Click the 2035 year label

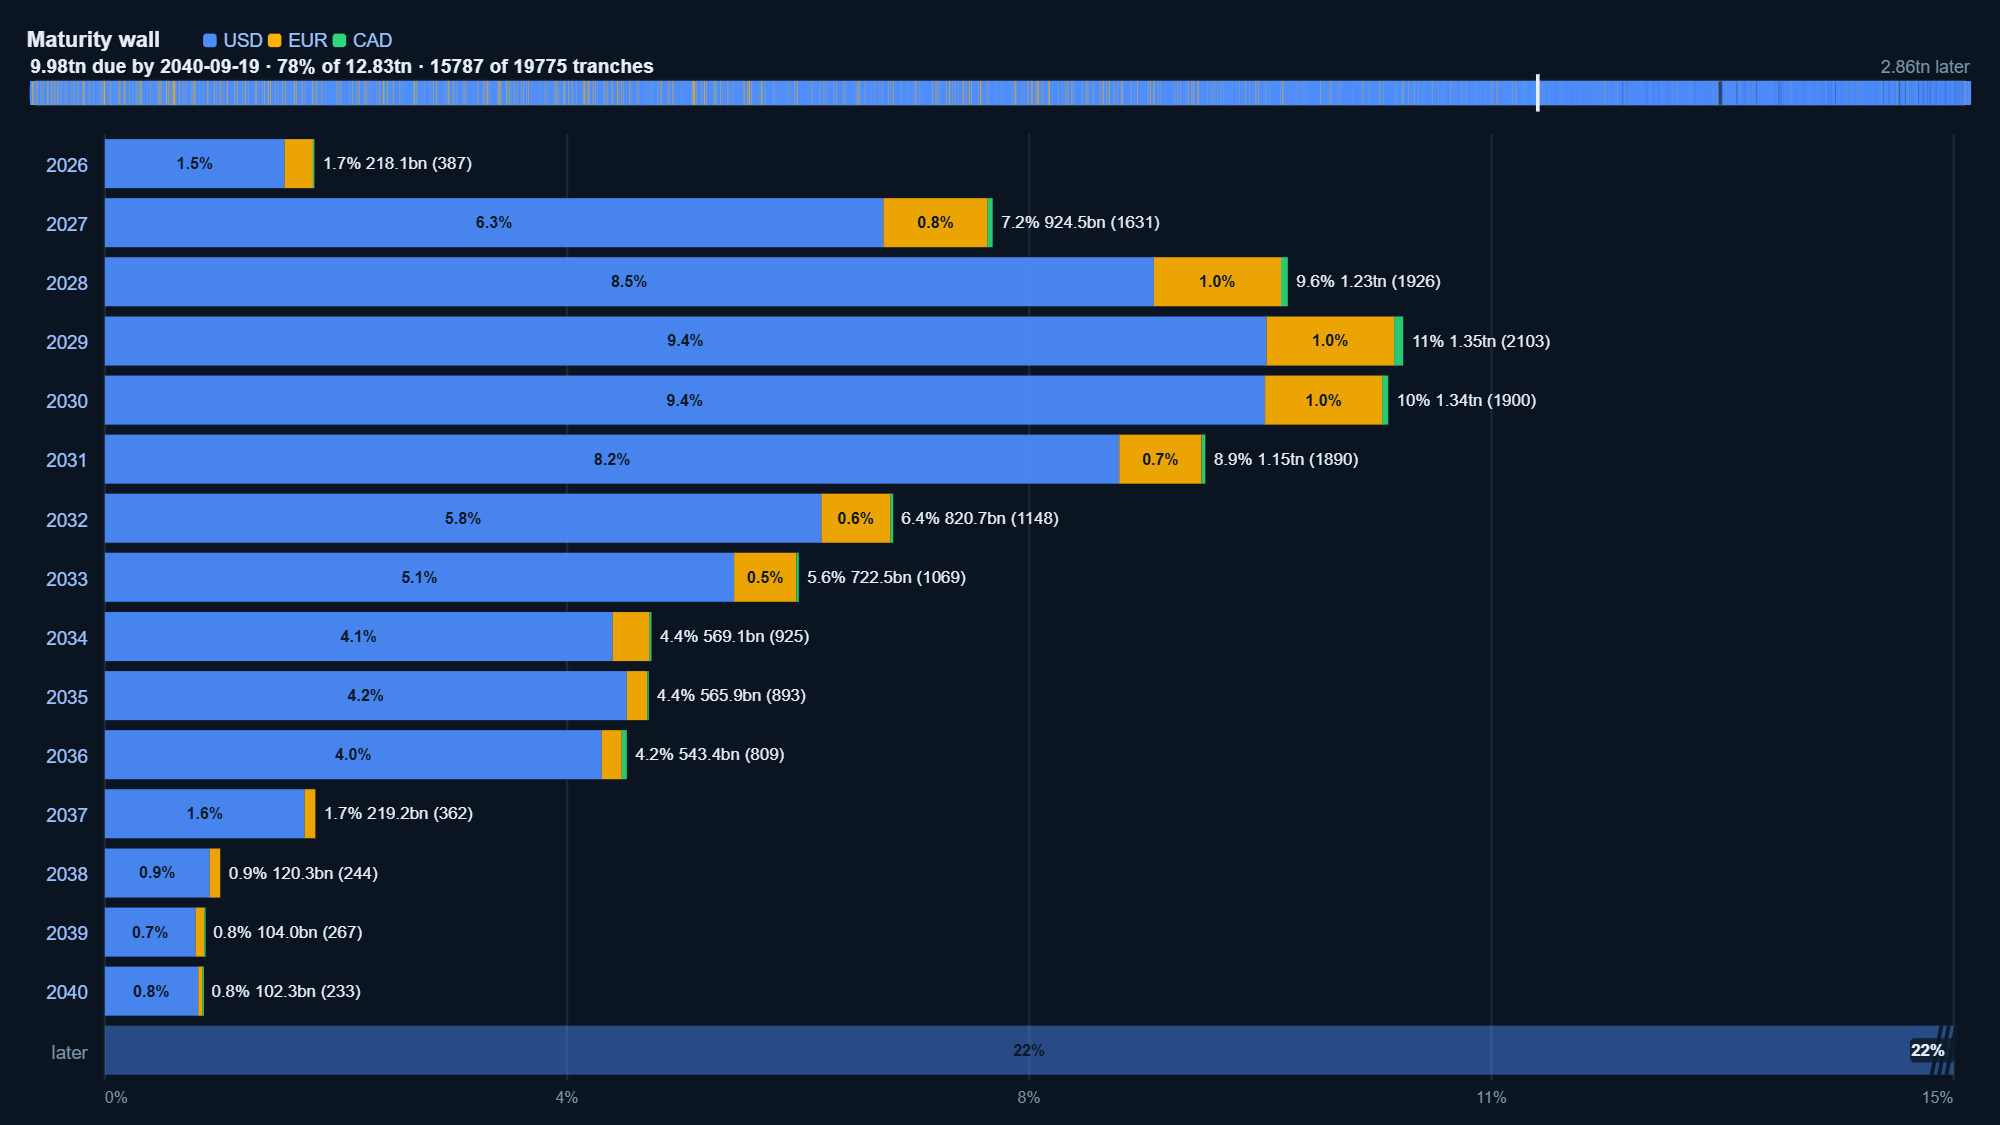[67, 697]
